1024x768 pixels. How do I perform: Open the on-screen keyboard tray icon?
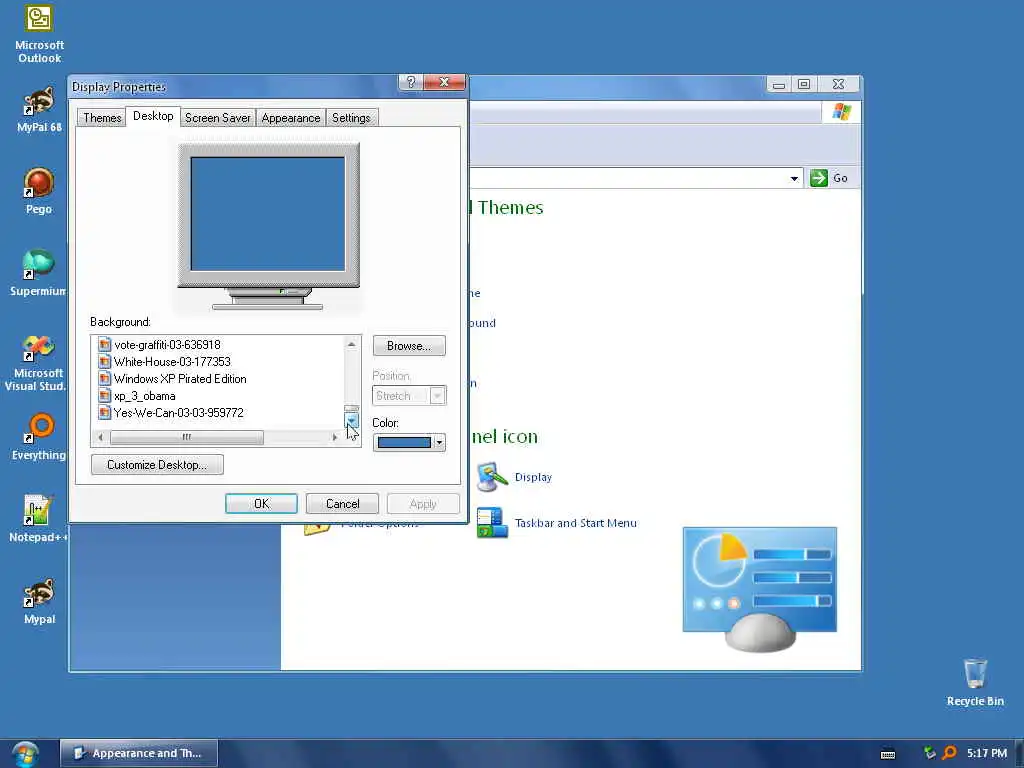888,754
